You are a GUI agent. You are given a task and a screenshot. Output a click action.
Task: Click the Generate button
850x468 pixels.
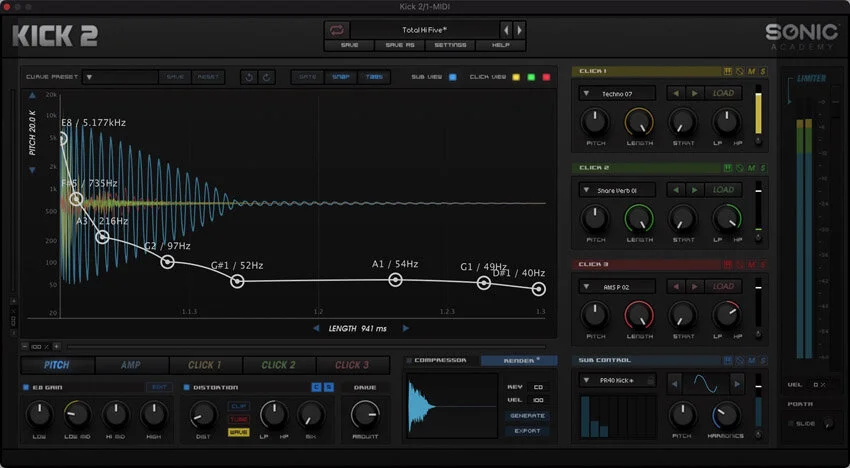point(527,416)
